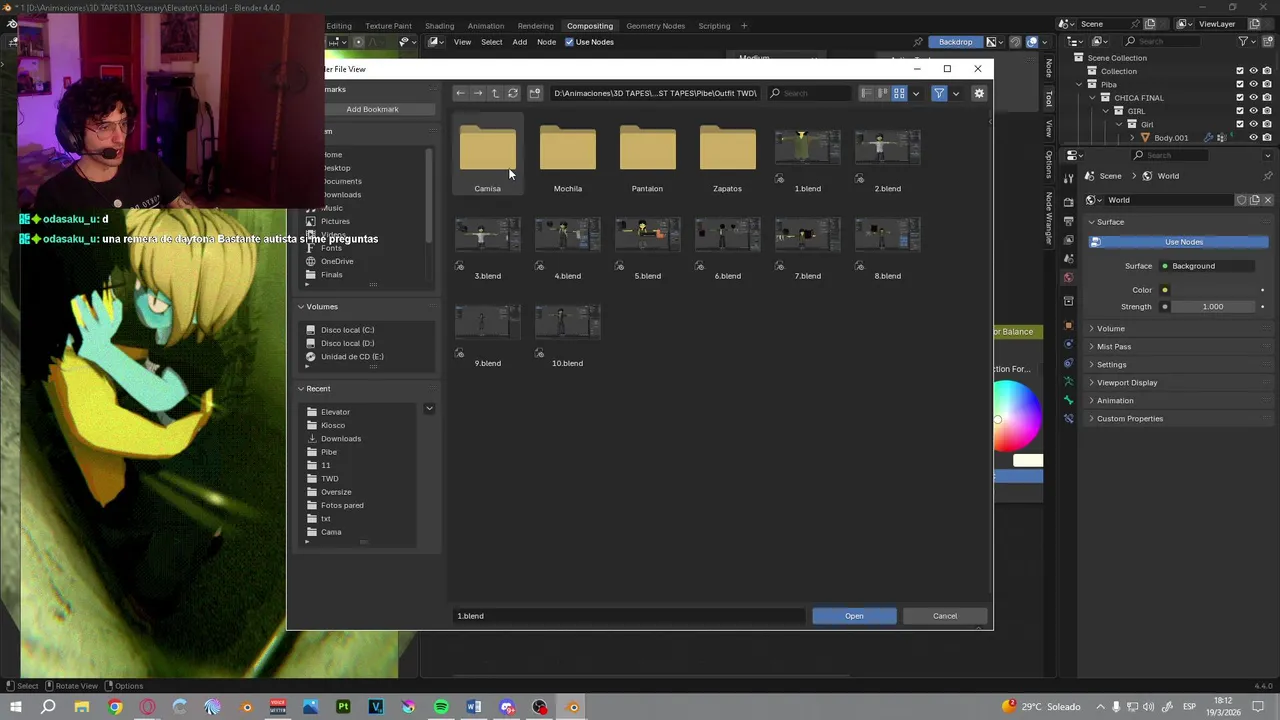Exclude Collection from view layer checkbox
The height and width of the screenshot is (720, 1280).
(x=1240, y=71)
